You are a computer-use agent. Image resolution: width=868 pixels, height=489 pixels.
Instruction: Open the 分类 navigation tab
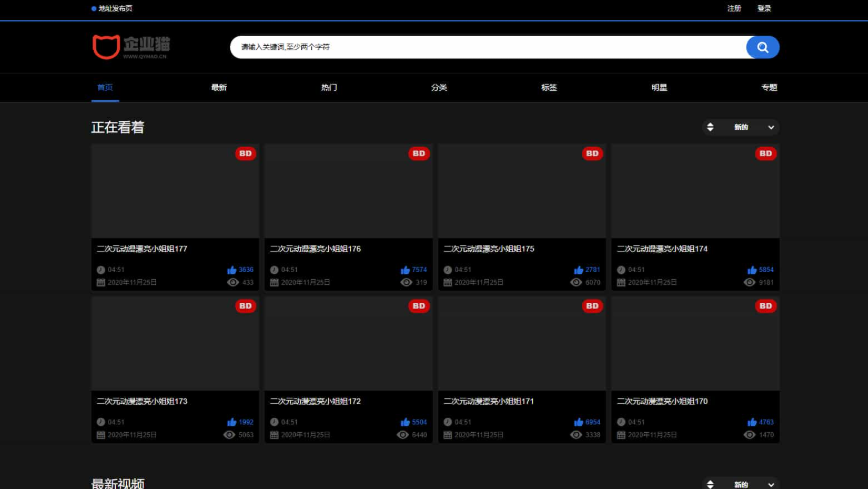click(x=439, y=88)
